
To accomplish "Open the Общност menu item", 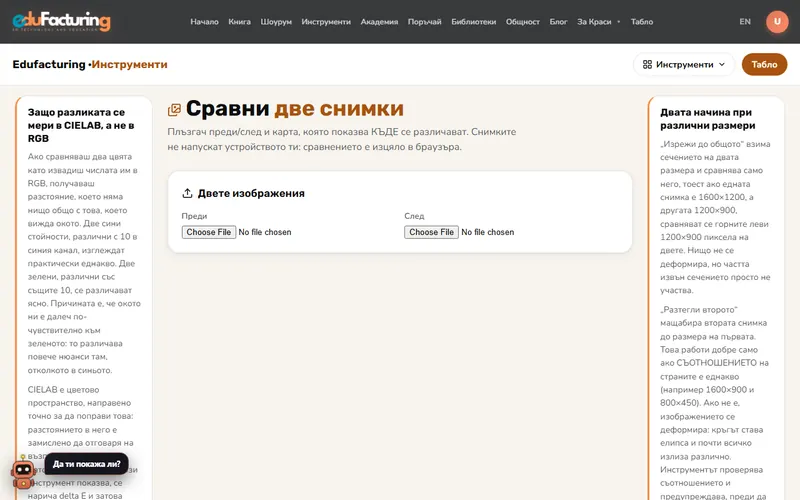I will pos(522,21).
